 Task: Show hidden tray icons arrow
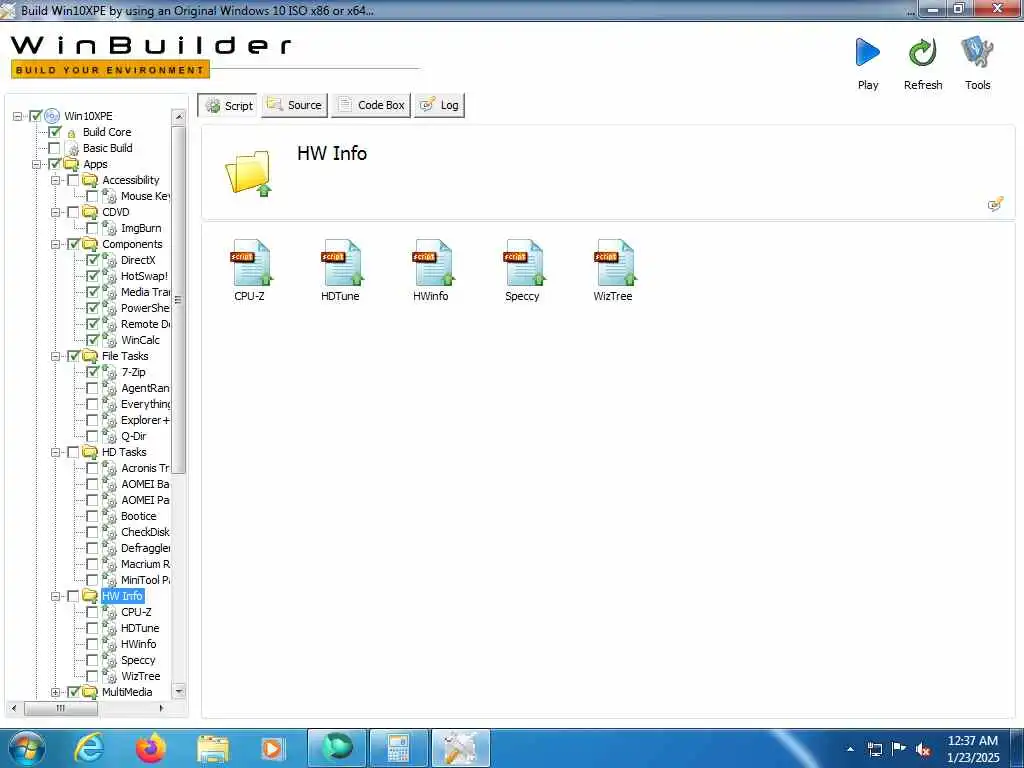click(x=850, y=749)
